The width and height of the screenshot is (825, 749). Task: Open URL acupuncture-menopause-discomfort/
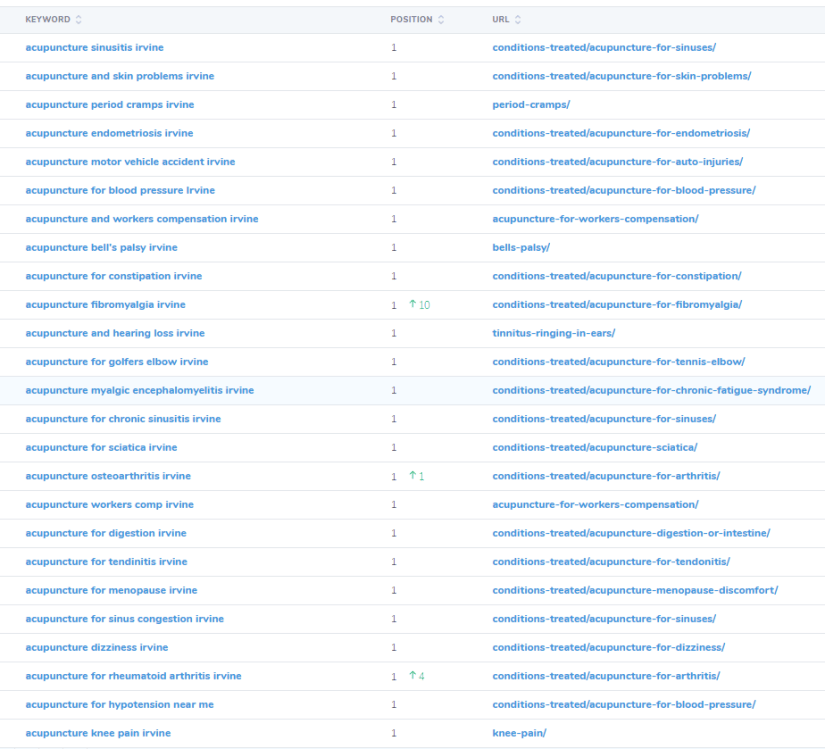pos(635,590)
